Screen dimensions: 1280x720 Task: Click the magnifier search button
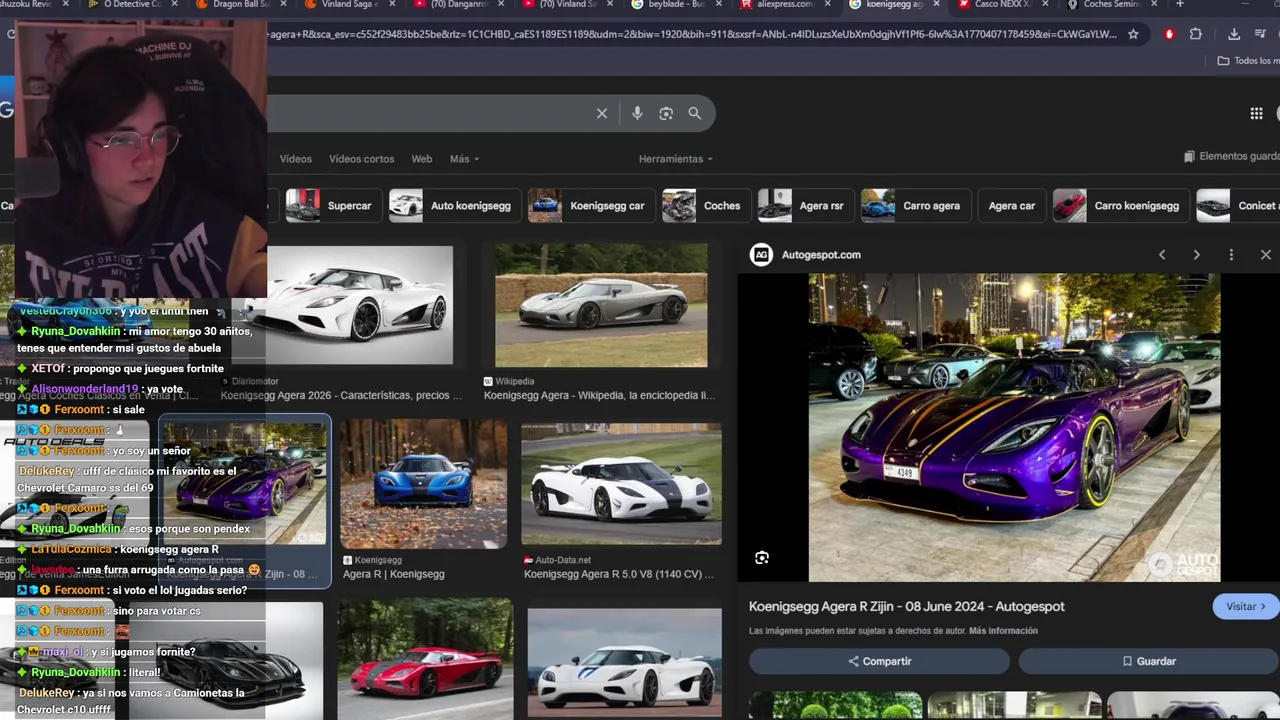pos(695,113)
